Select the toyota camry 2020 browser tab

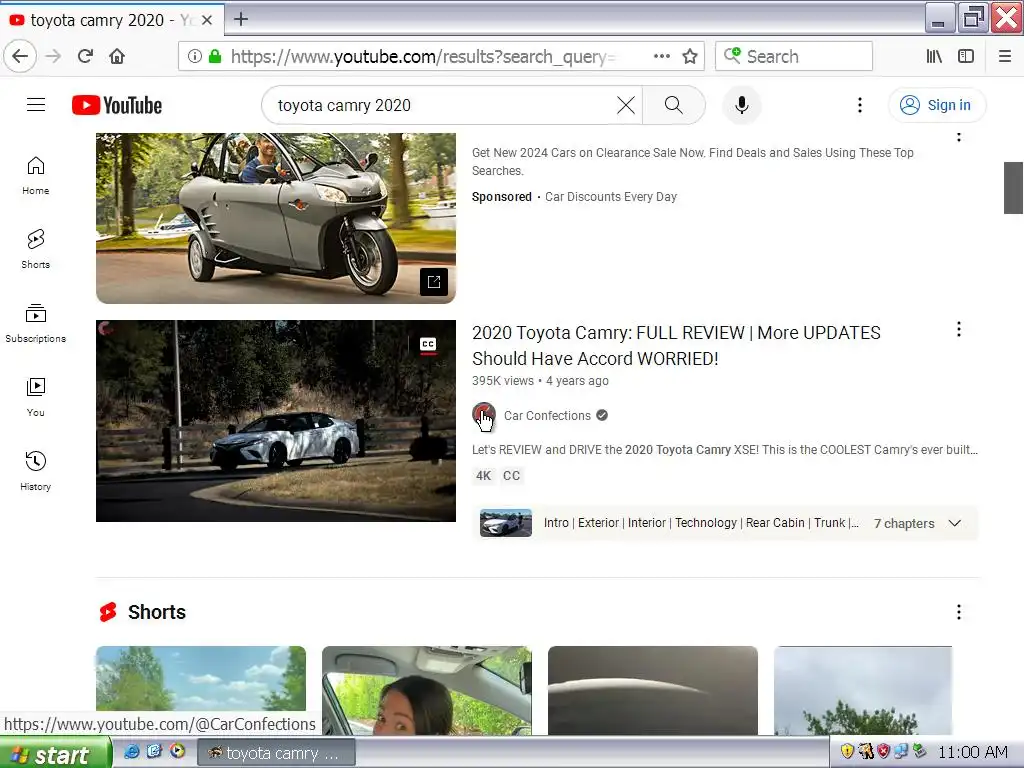point(112,20)
